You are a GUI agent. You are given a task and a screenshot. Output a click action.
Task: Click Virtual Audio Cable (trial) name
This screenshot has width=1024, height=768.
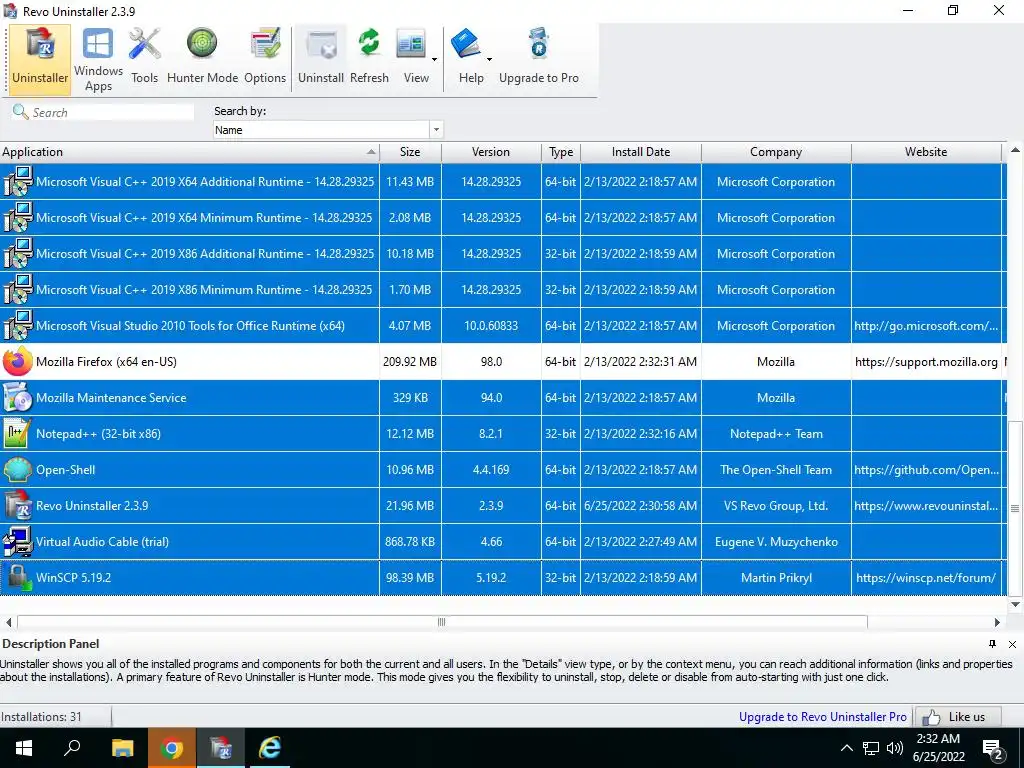click(103, 541)
